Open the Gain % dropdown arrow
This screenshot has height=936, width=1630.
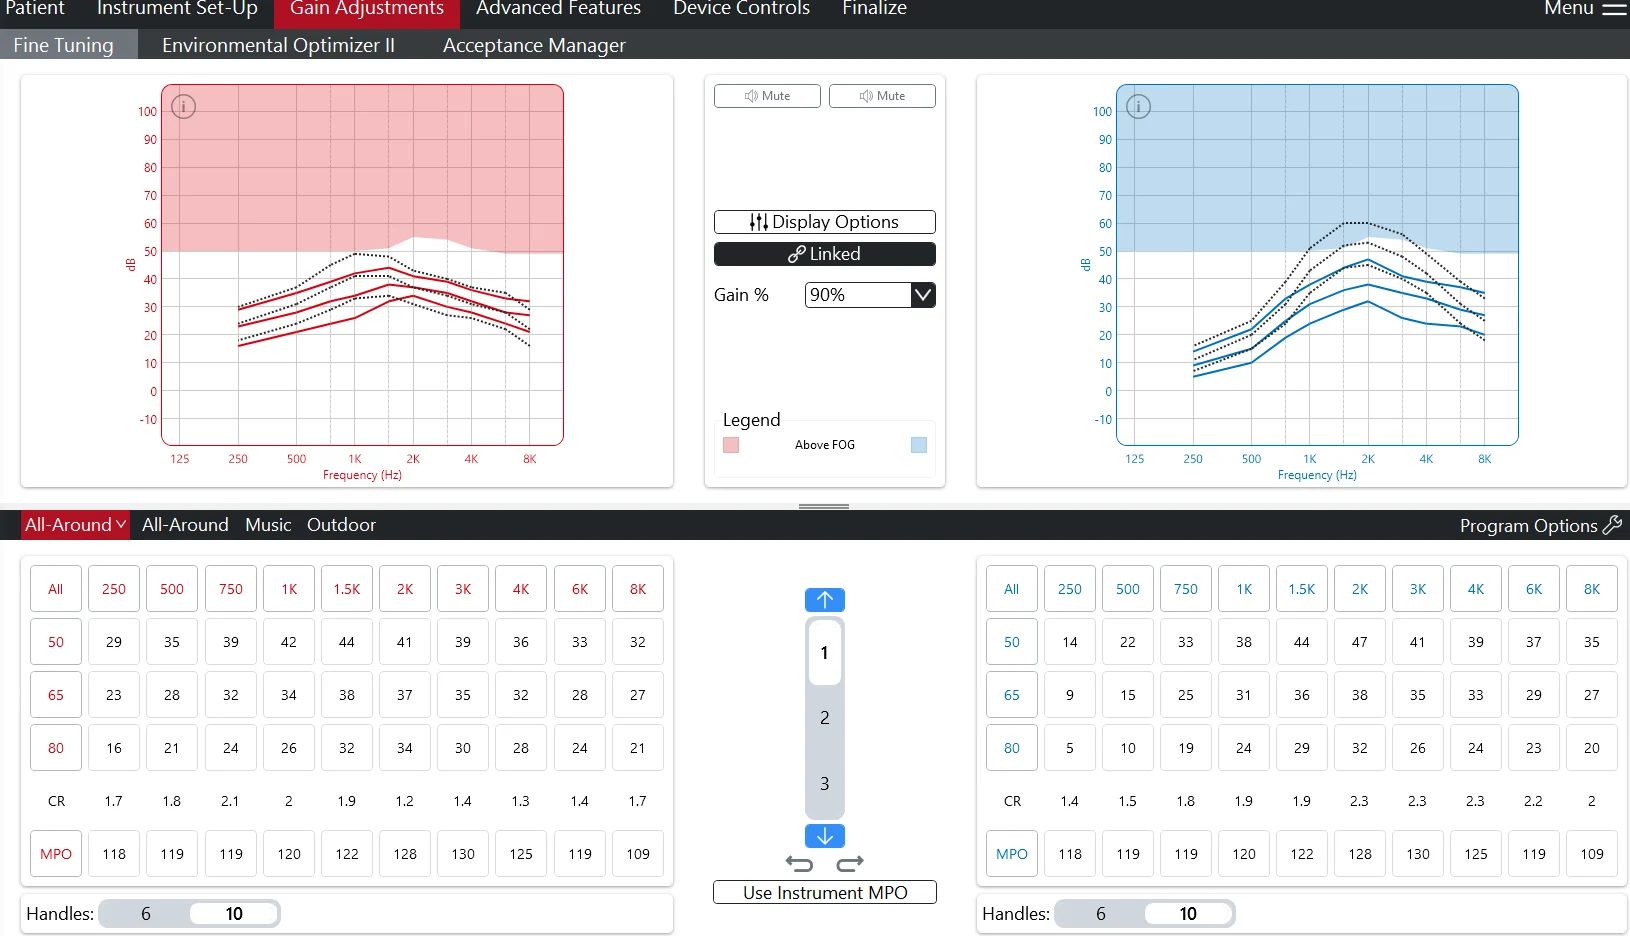click(923, 295)
